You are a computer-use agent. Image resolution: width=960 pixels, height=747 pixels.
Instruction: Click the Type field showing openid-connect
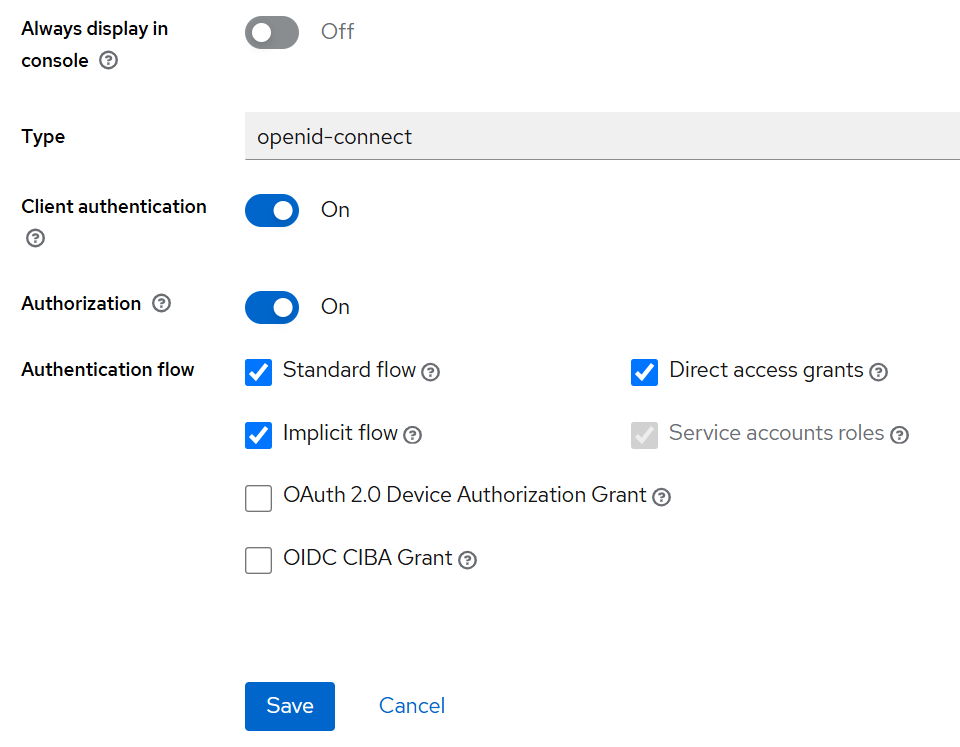[x=600, y=137]
